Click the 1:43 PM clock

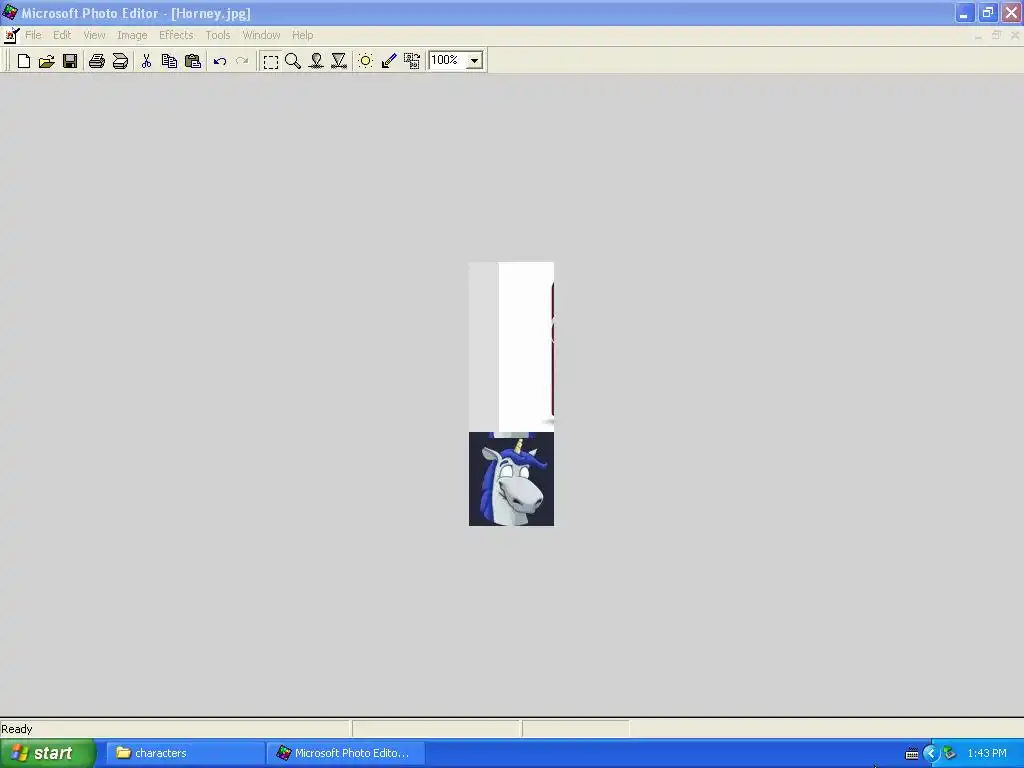coord(987,753)
